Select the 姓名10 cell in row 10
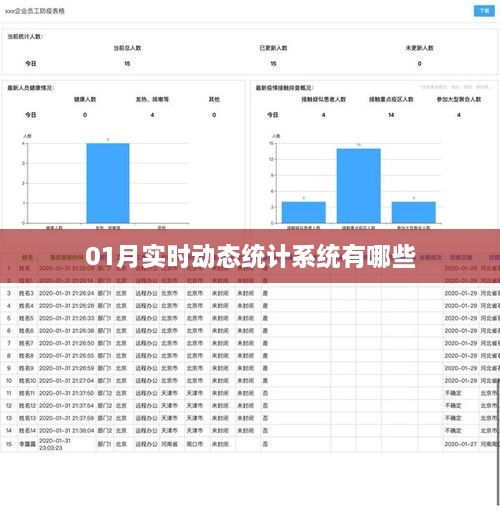The width and height of the screenshot is (500, 512). click(x=27, y=381)
